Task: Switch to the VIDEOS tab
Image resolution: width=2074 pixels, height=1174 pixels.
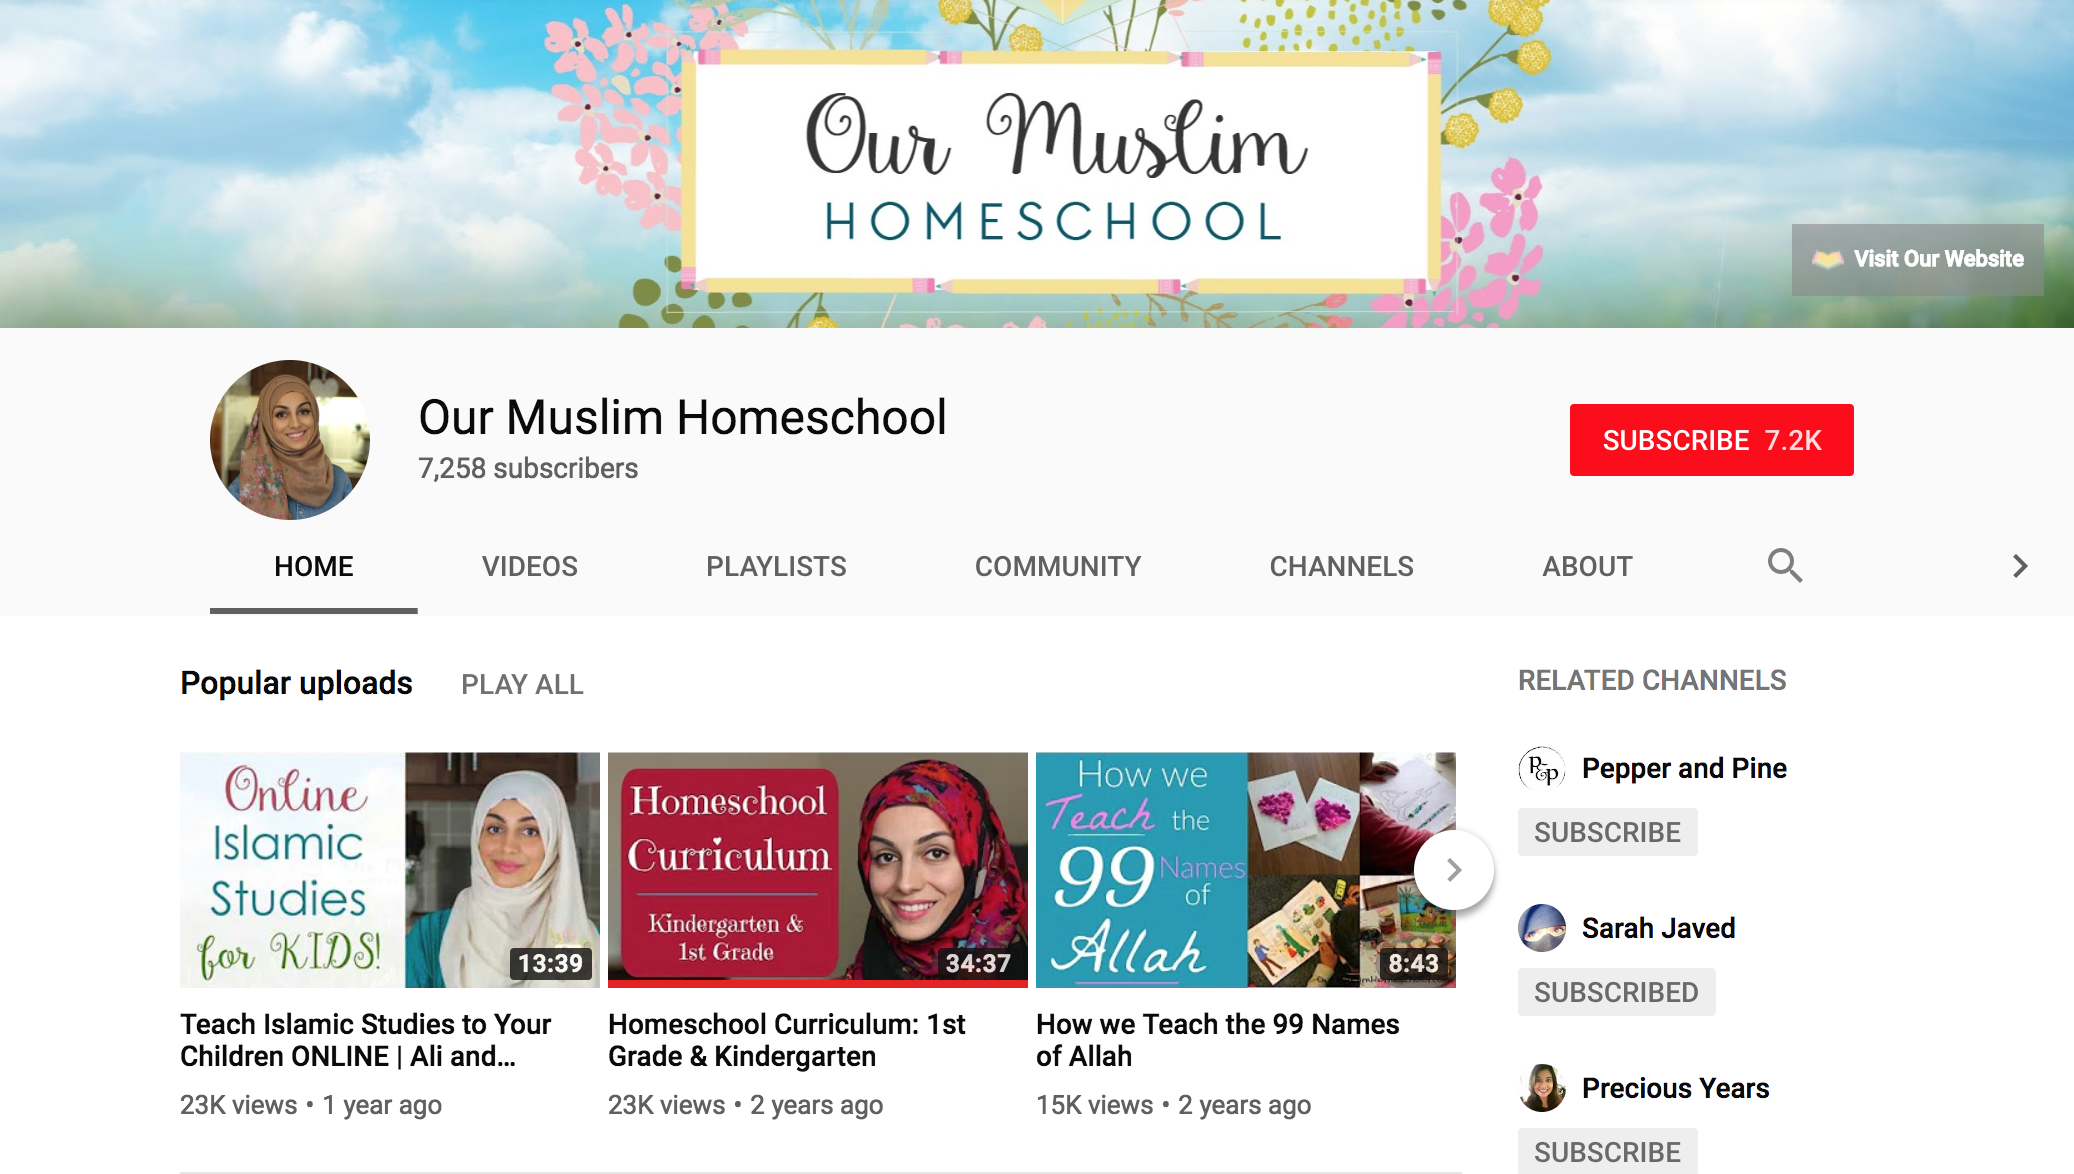Action: point(530,566)
